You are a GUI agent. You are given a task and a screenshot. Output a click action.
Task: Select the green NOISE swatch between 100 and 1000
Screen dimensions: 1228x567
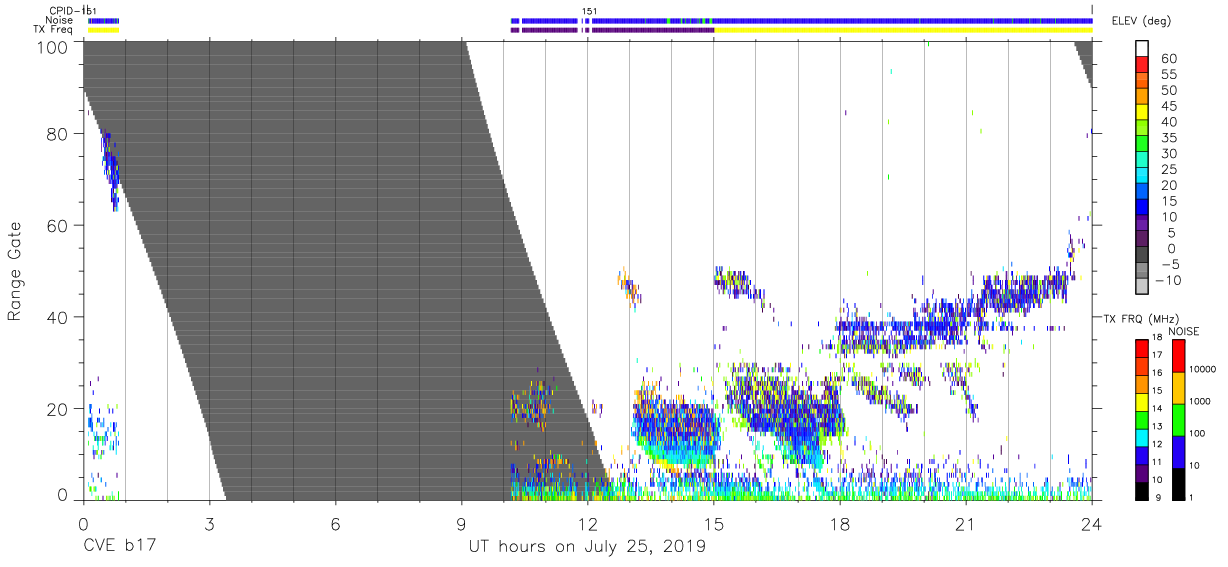1178,420
